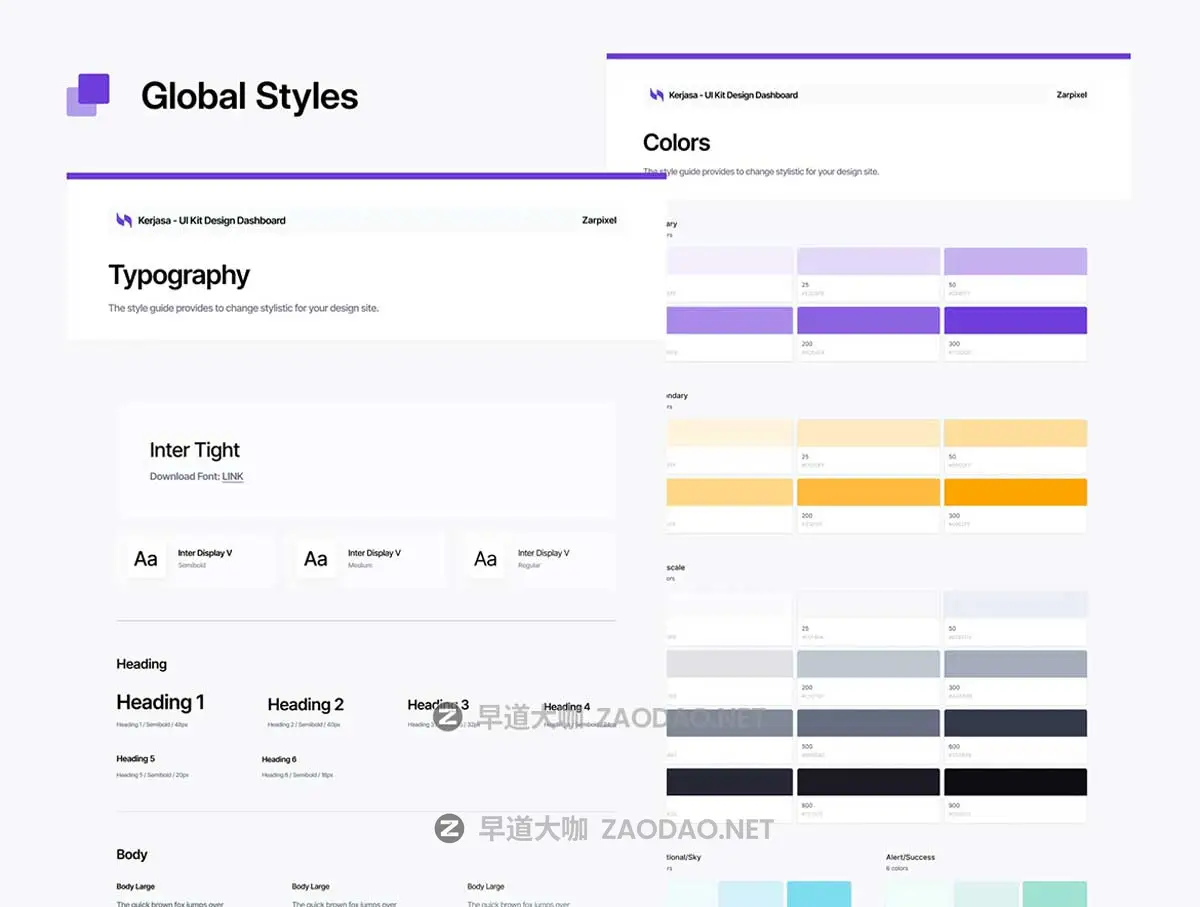Click the Kerjasa logo in the Typography header

pyautogui.click(x=124, y=220)
